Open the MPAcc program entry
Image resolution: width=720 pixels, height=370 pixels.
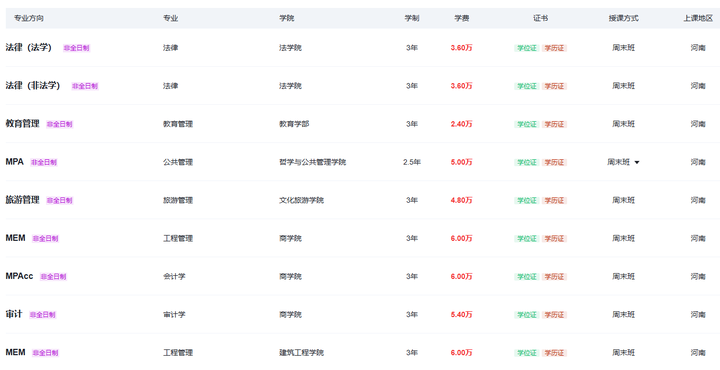tap(19, 276)
